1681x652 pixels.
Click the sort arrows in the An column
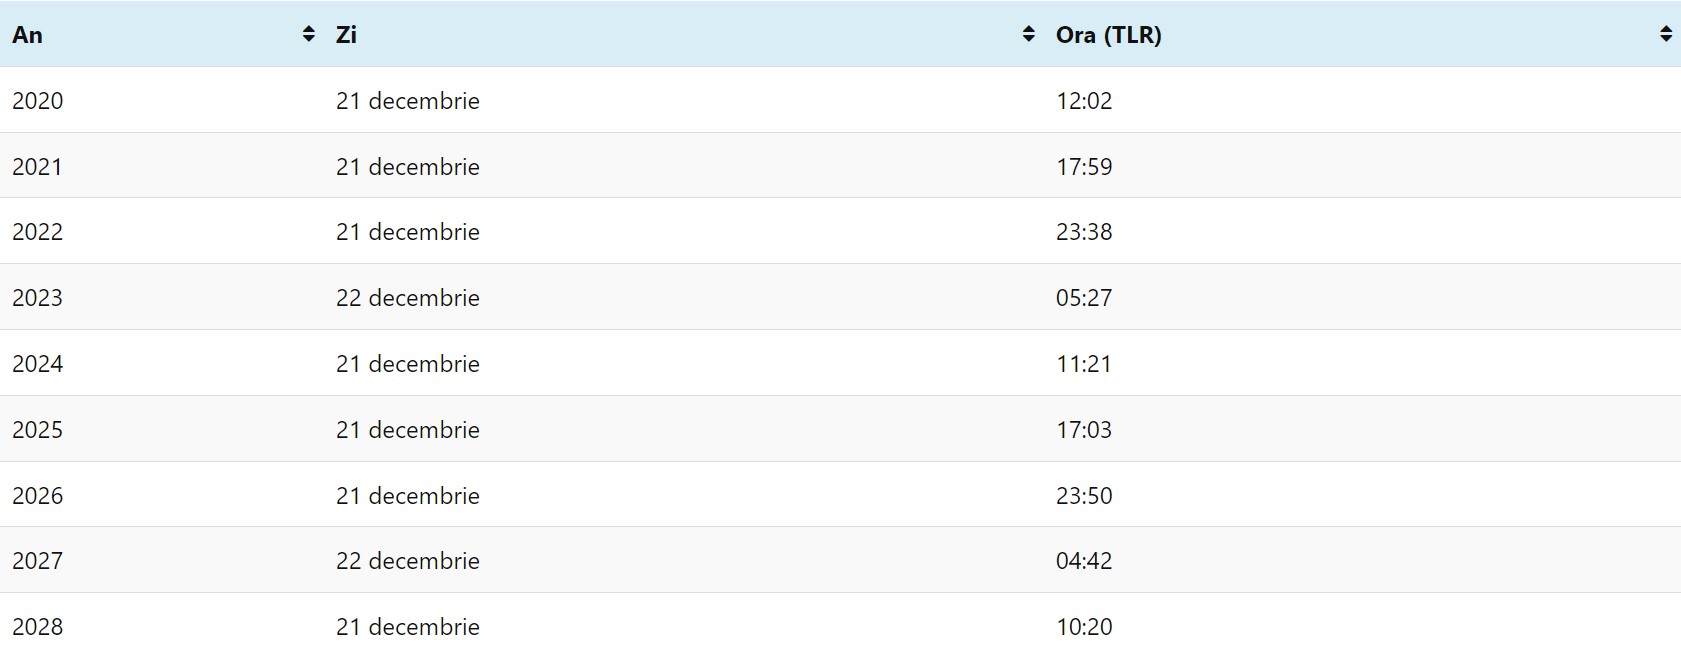pyautogui.click(x=308, y=34)
